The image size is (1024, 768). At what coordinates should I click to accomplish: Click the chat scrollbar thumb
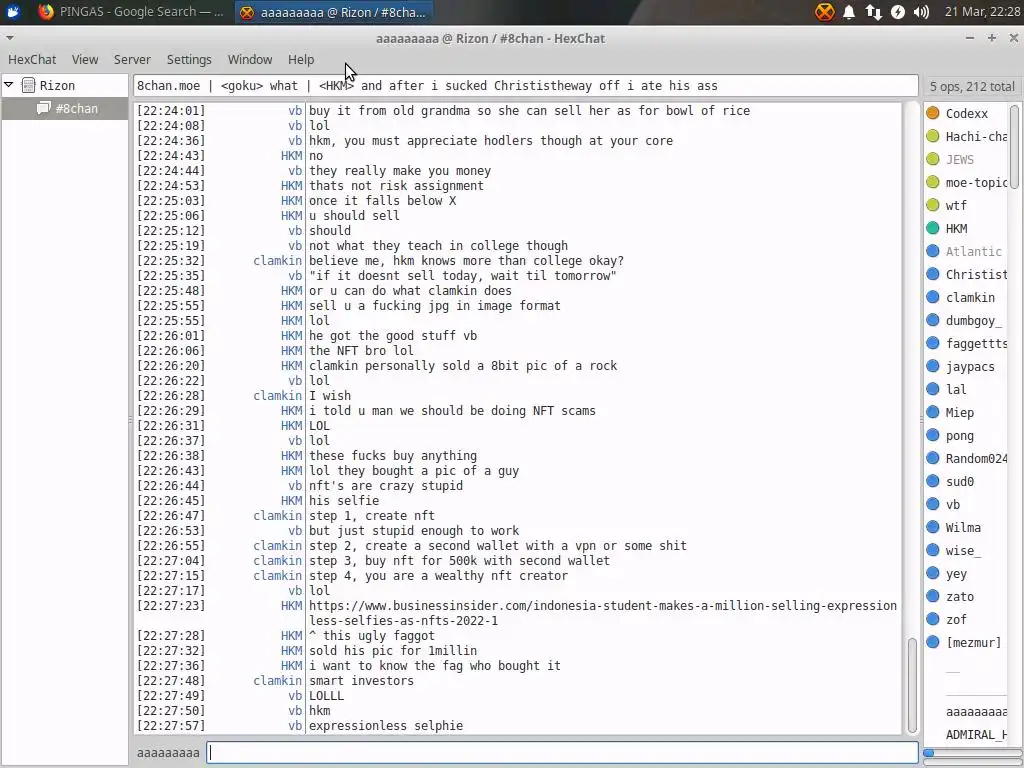pyautogui.click(x=912, y=684)
